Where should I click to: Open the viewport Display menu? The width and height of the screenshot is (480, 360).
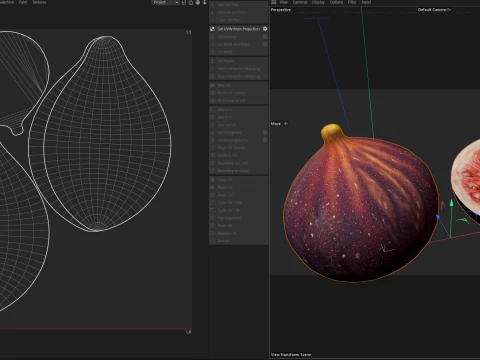(318, 2)
